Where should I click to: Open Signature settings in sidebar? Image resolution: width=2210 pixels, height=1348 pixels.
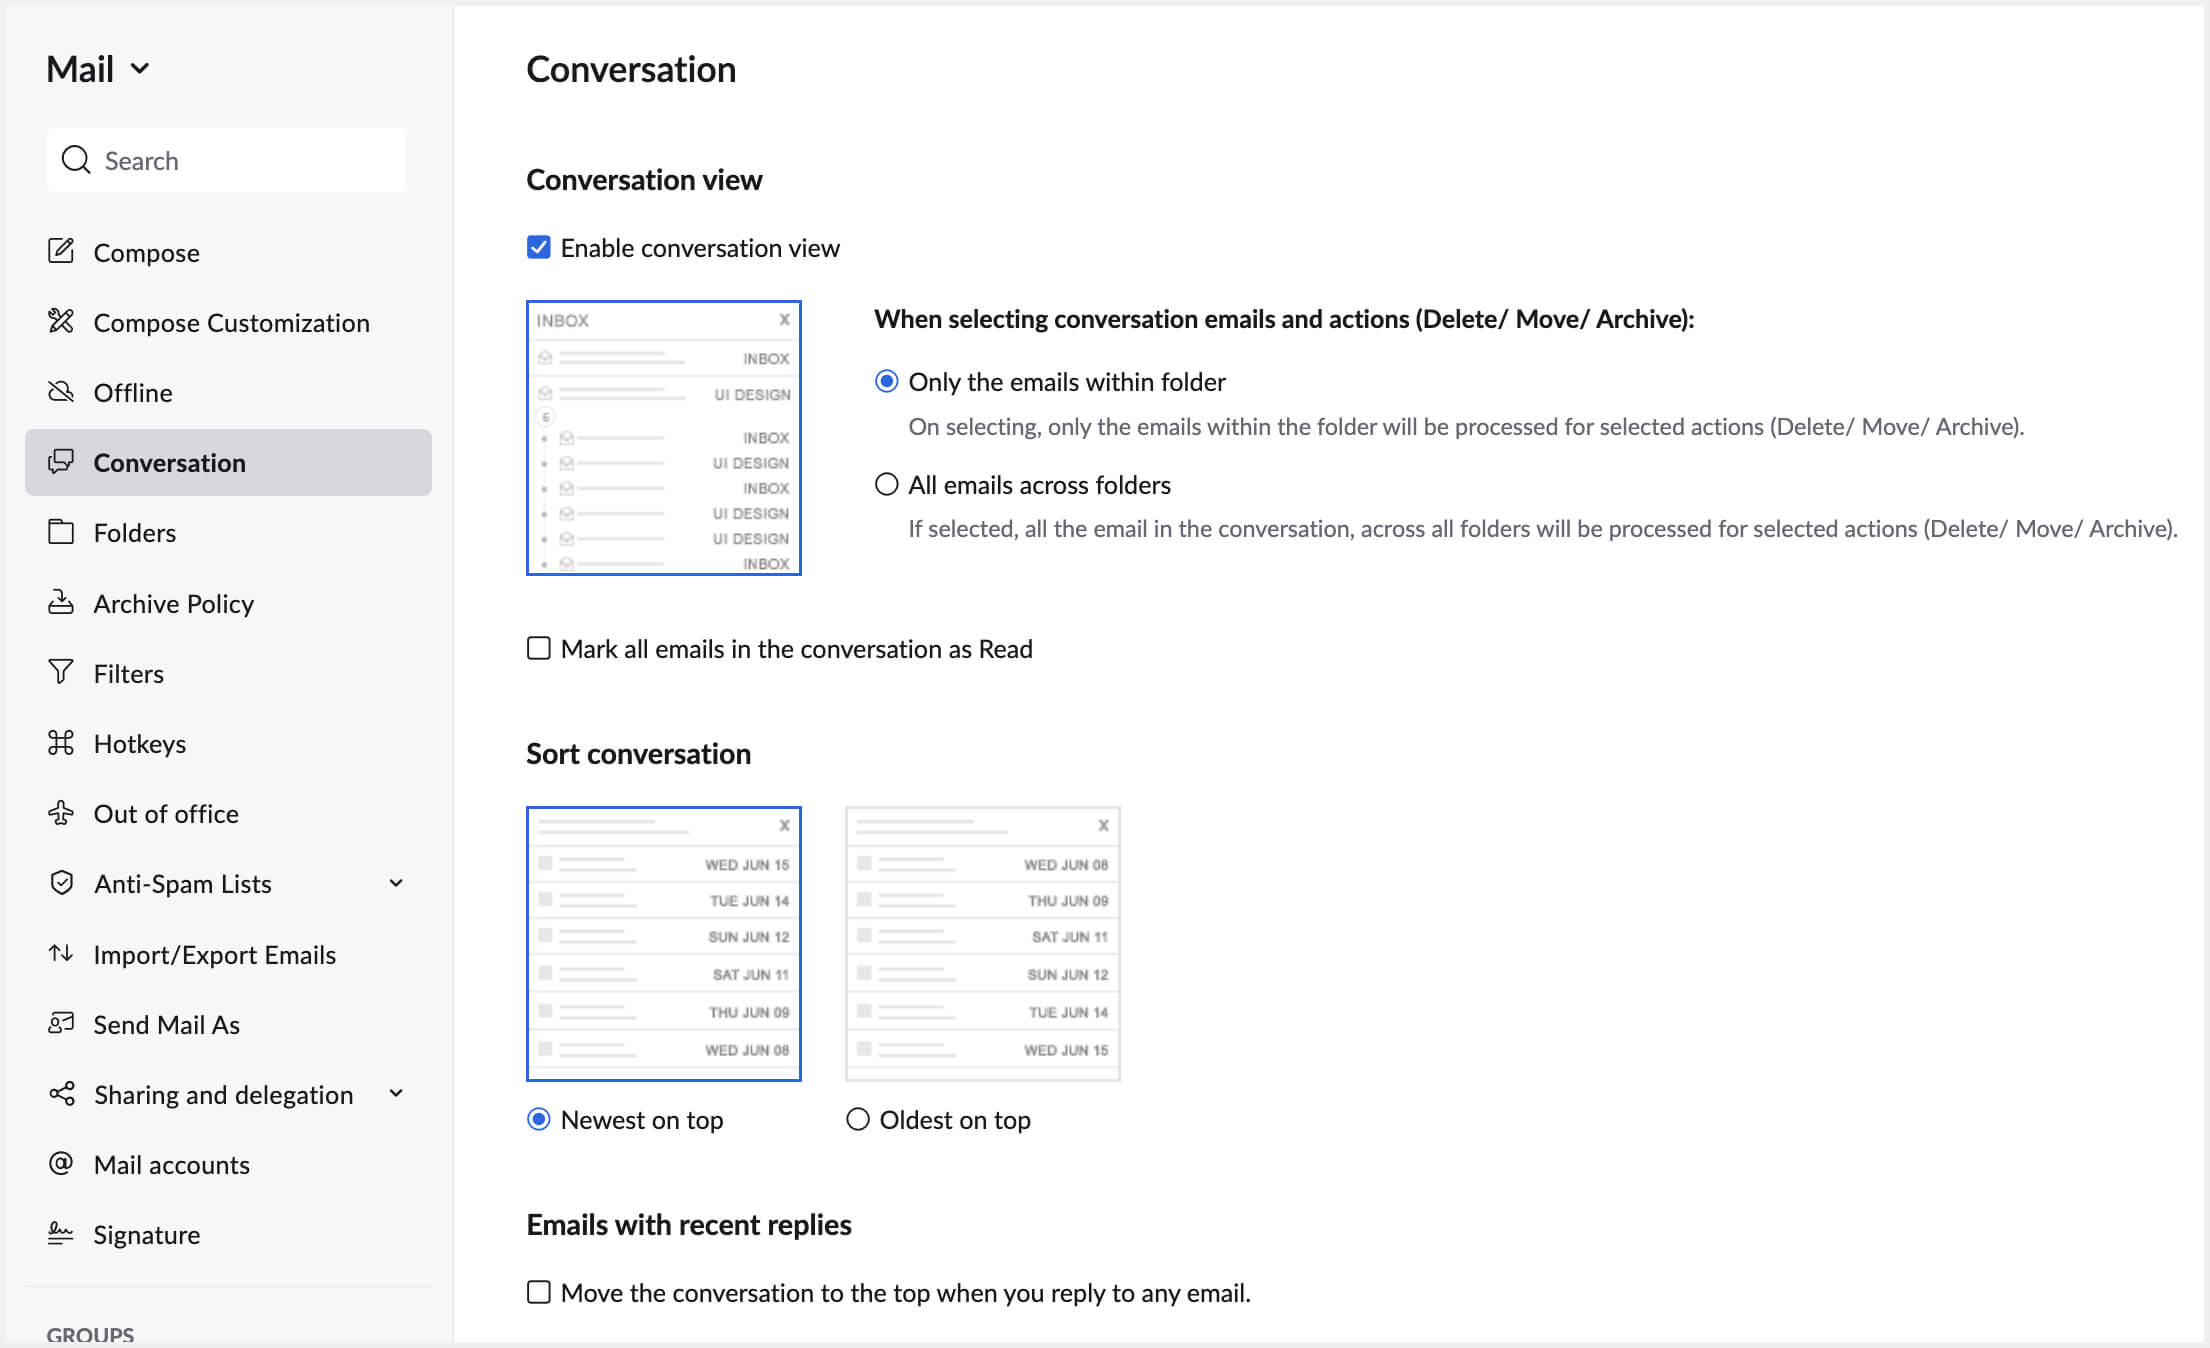(147, 1234)
